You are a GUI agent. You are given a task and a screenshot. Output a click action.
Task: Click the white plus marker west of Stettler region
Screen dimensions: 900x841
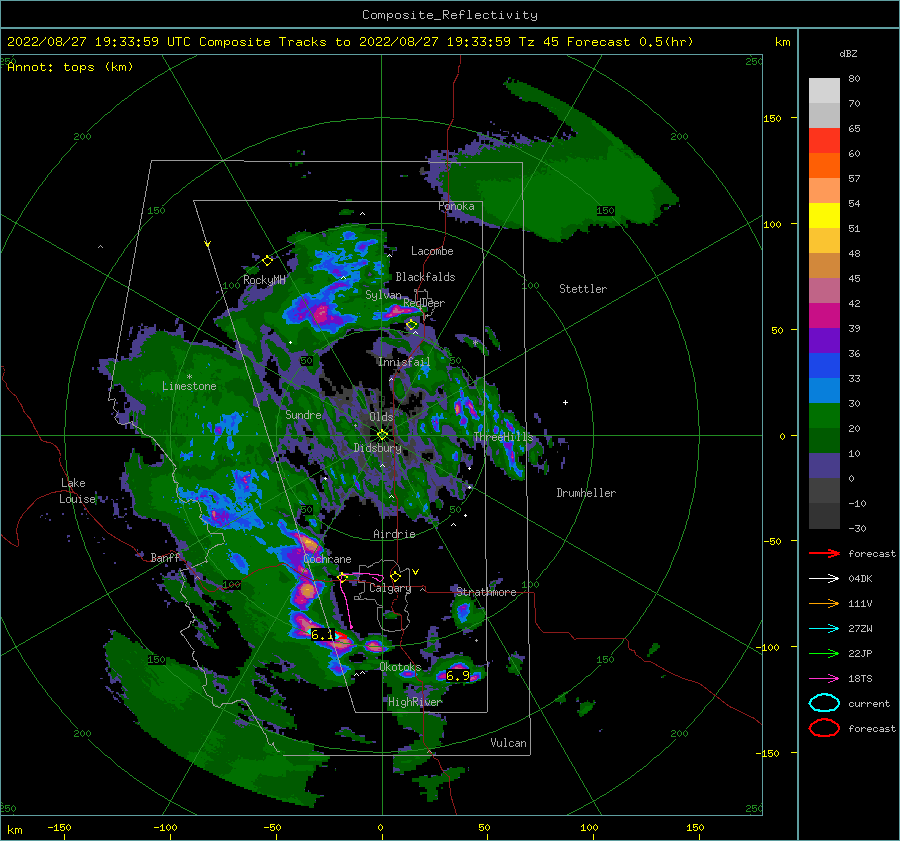point(565,402)
